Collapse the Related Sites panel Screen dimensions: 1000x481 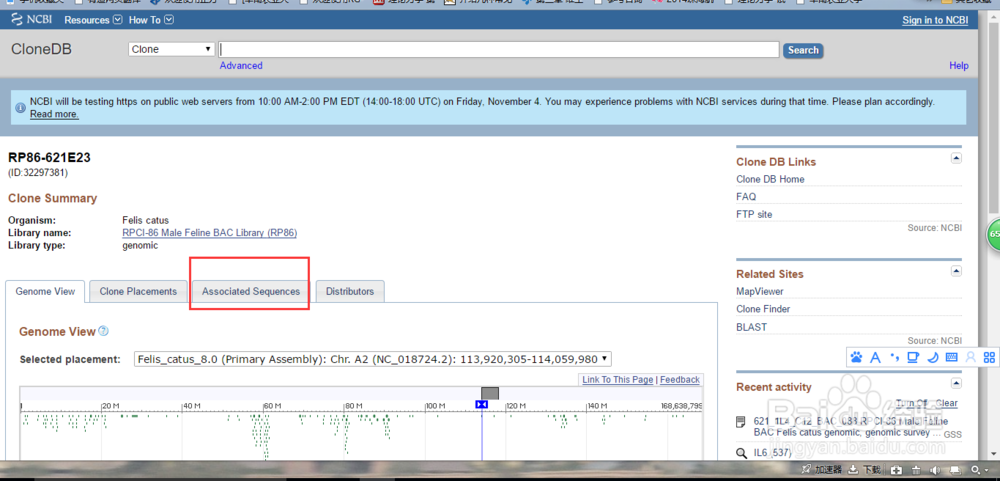tap(956, 270)
